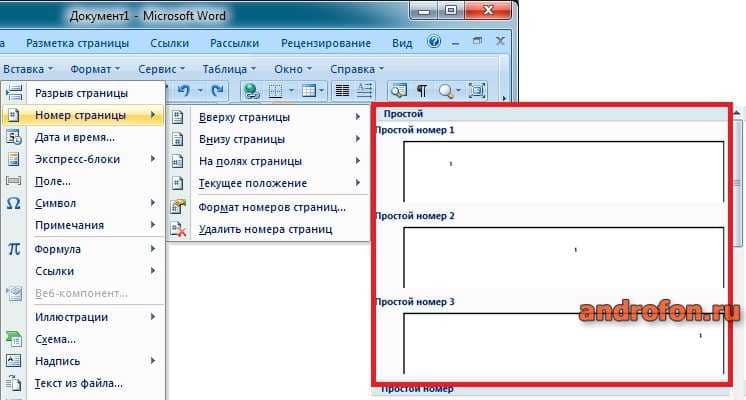Click the Borders toolbar icon
This screenshot has height=400, width=746.
point(275,90)
